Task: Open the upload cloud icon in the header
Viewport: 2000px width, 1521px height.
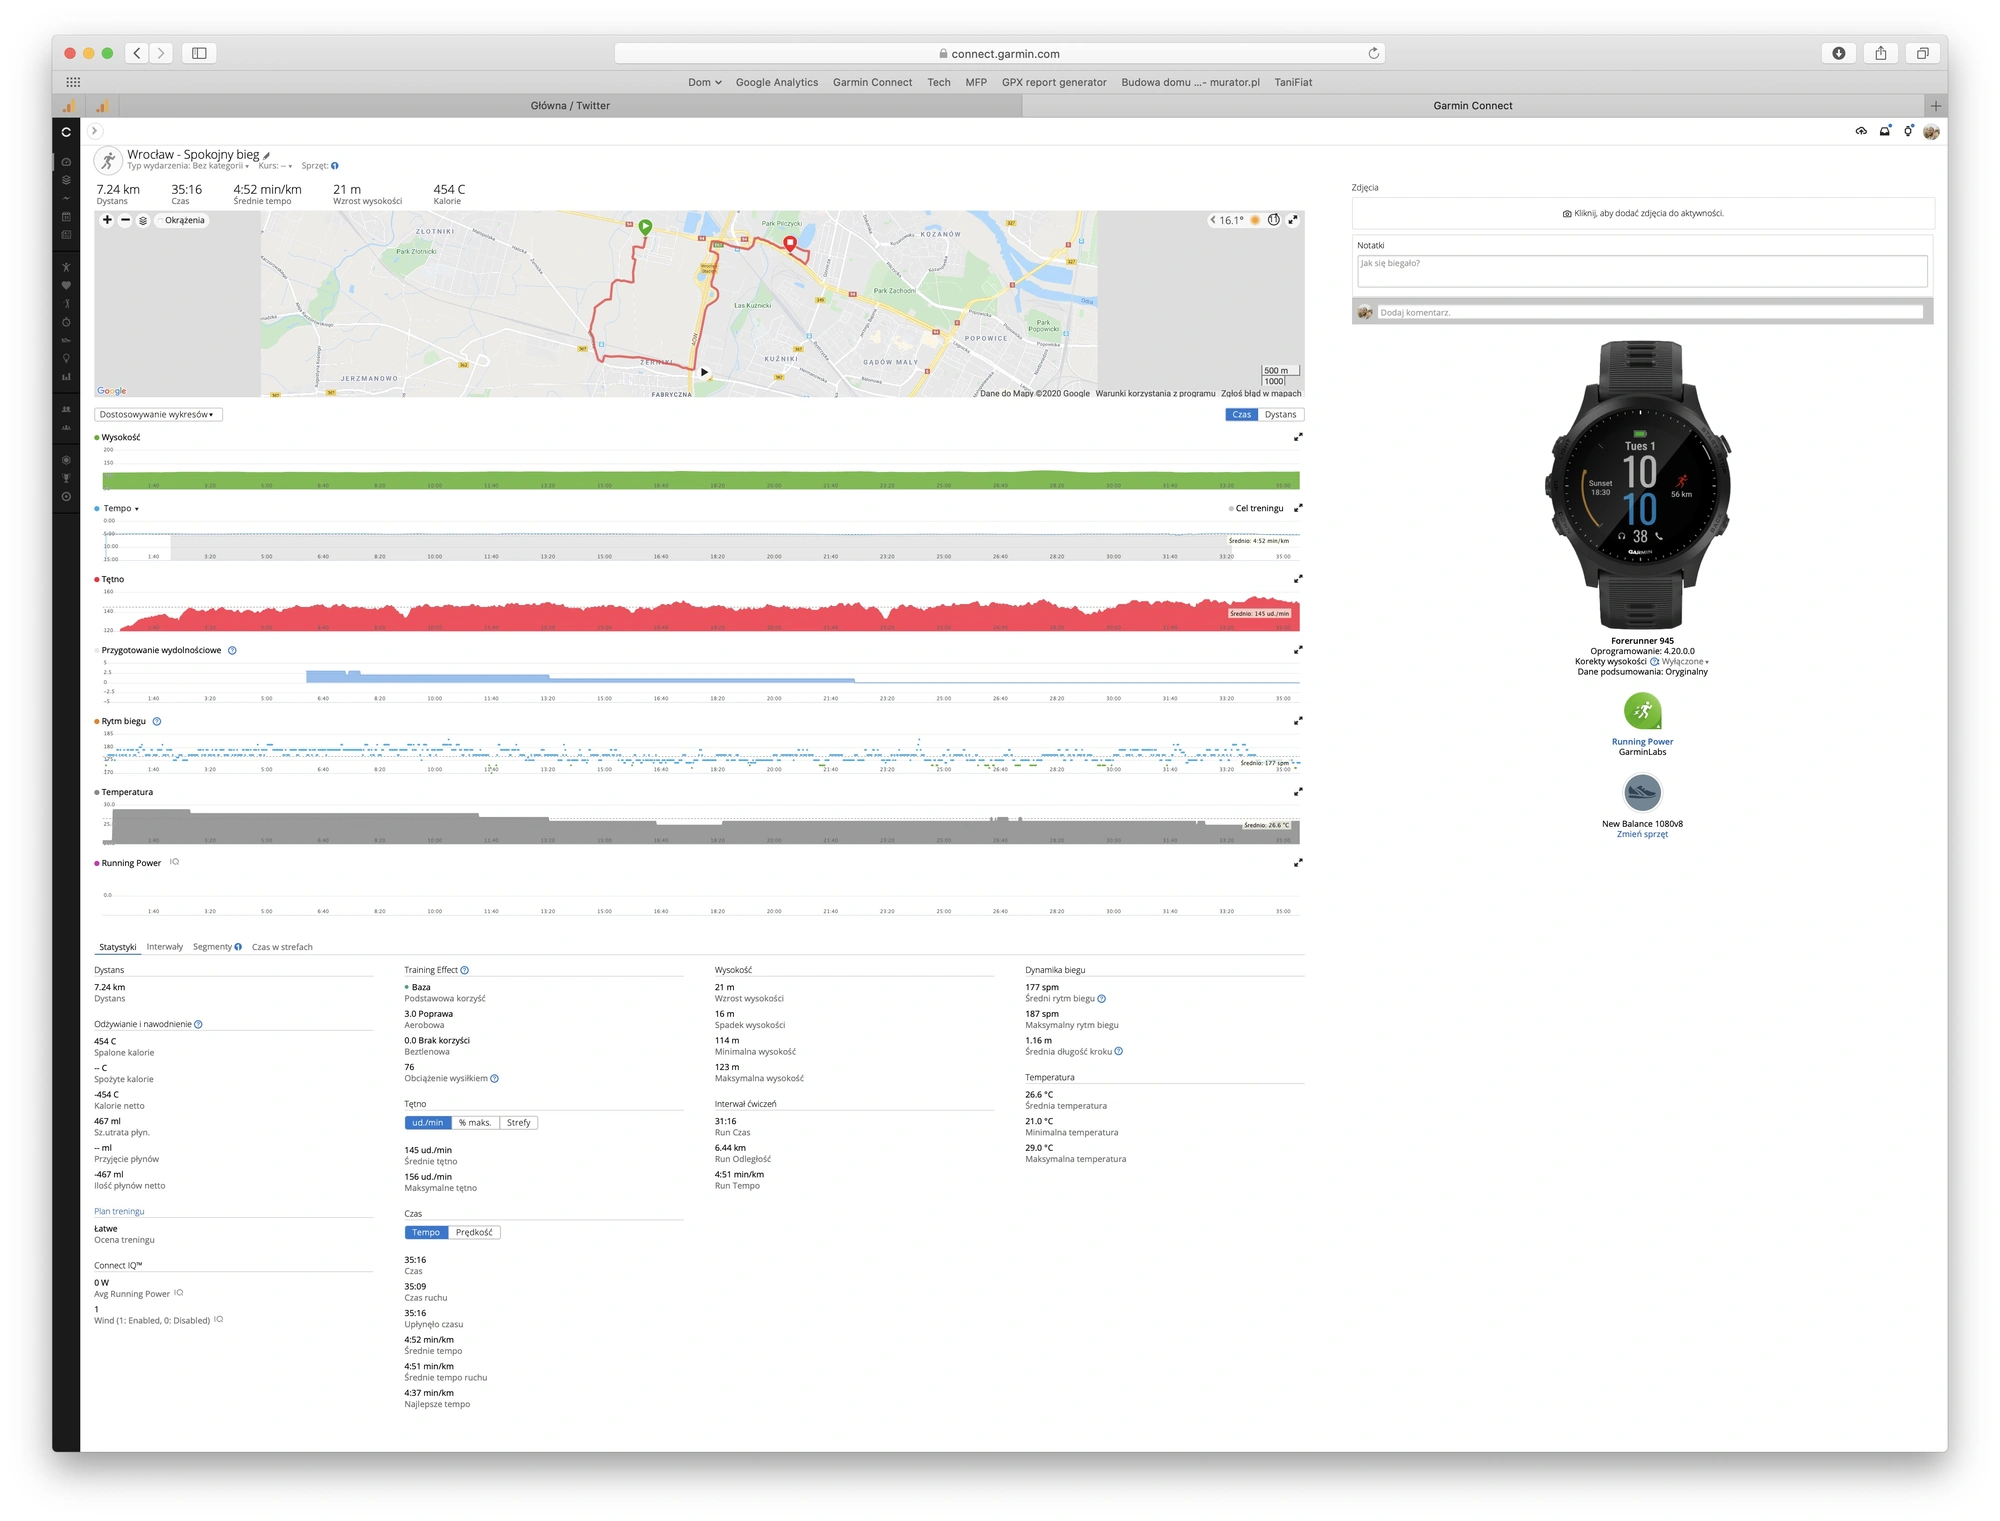Action: point(1861,131)
